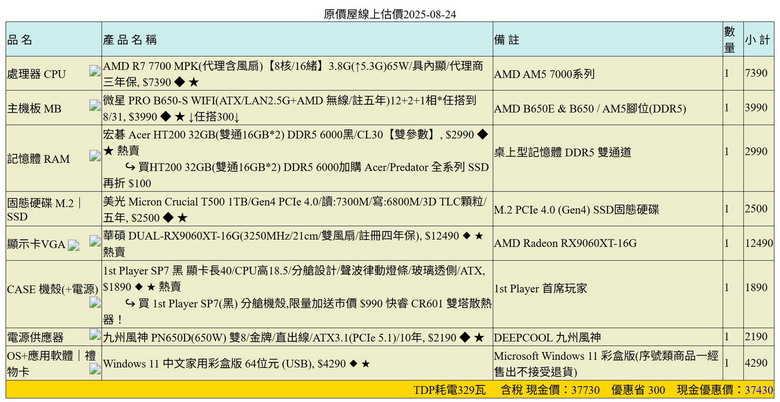The height and width of the screenshot is (402, 780).
Task: Click the 桌上型記憶體 DDR5 雙通道 note
Action: [x=563, y=152]
